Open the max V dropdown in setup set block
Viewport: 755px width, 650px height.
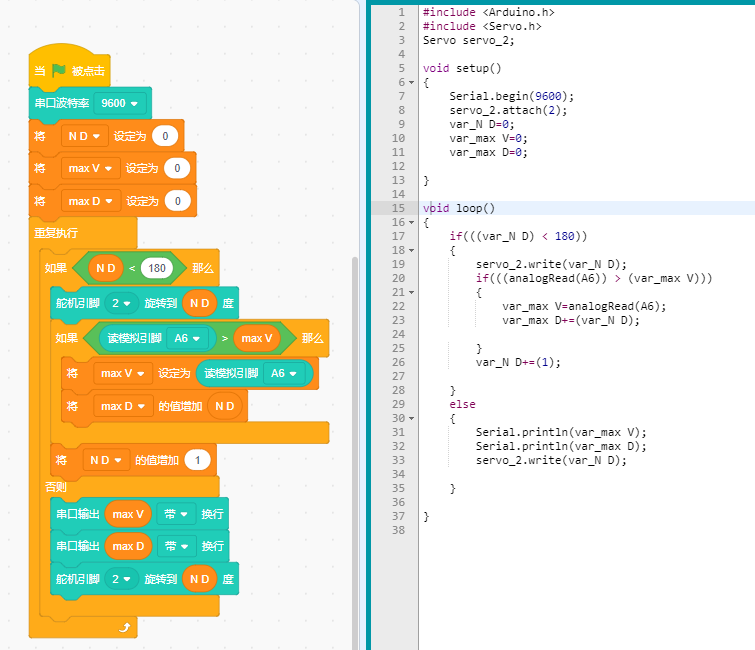(x=91, y=168)
